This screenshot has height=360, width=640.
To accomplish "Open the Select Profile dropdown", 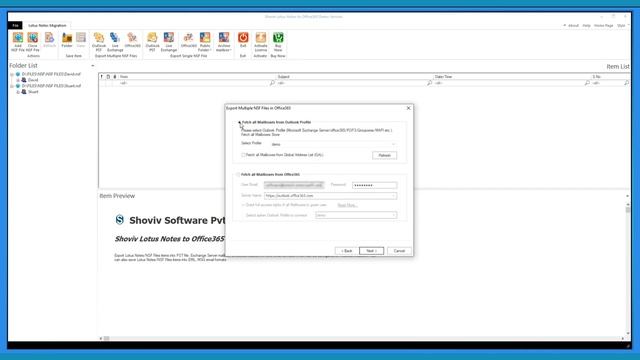I will click(x=333, y=144).
